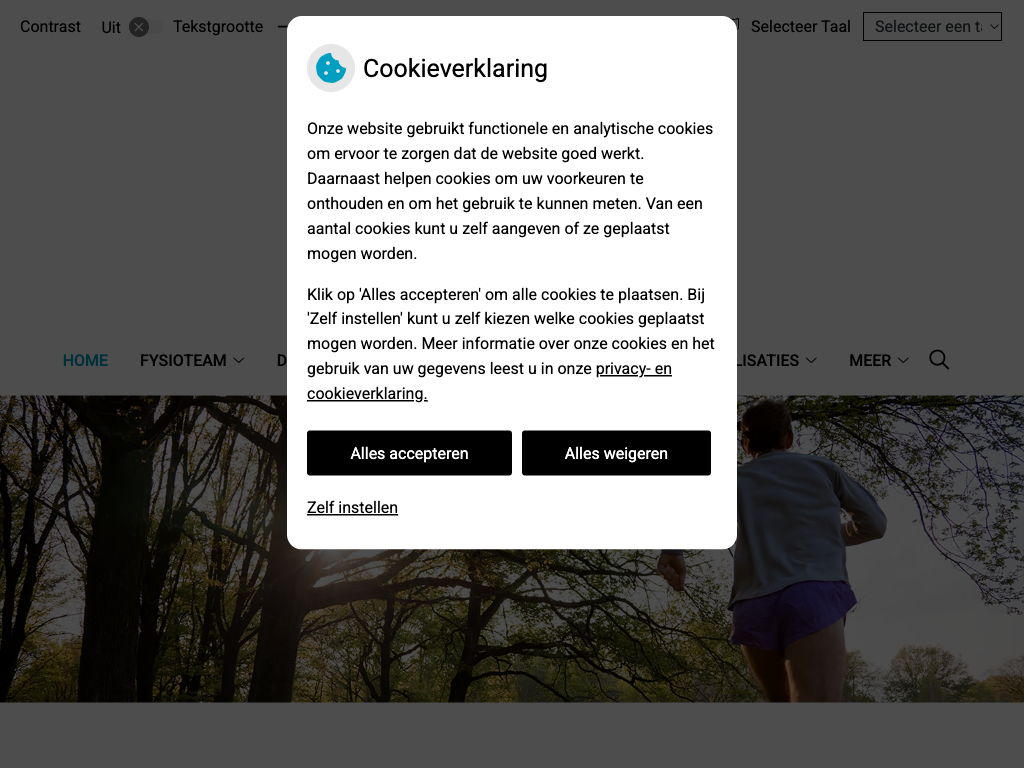The width and height of the screenshot is (1024, 768).
Task: Click the blue cookie icon
Action: 330,68
